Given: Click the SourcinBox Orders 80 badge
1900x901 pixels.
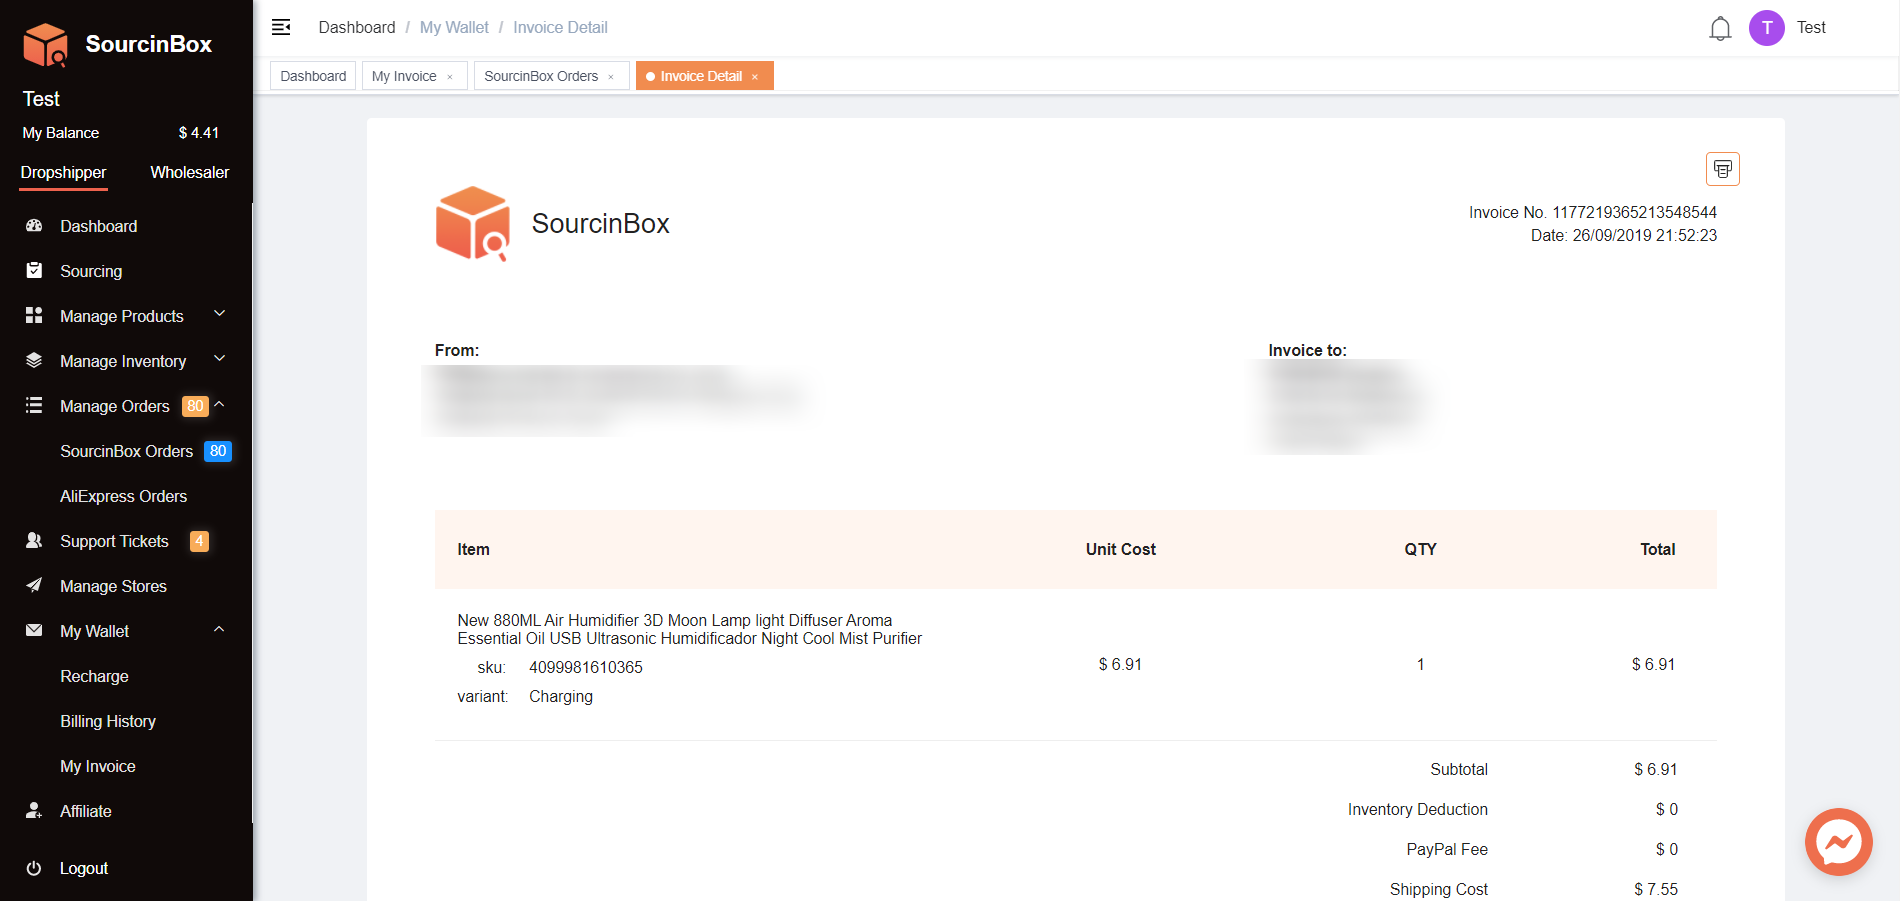Looking at the screenshot, I should tap(218, 451).
